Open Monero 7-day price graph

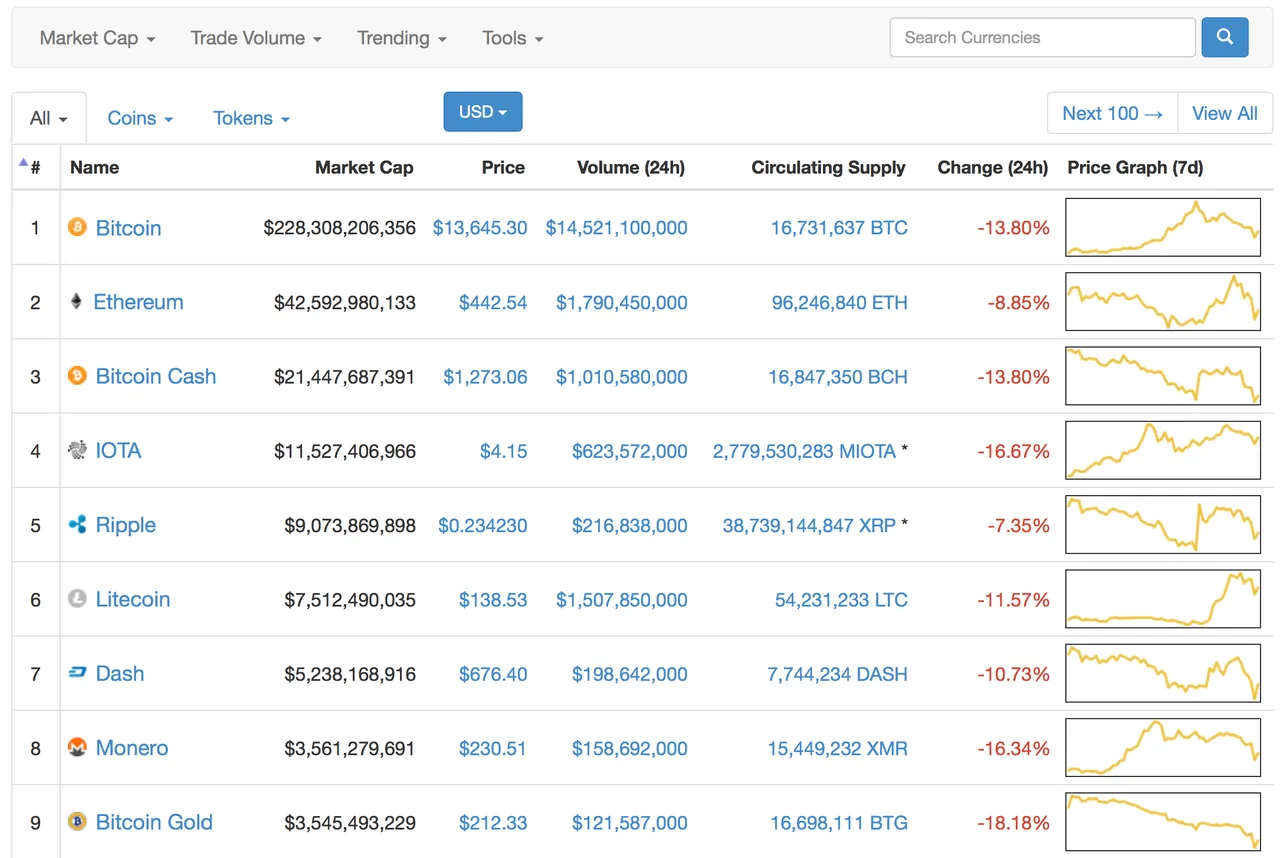pos(1163,747)
